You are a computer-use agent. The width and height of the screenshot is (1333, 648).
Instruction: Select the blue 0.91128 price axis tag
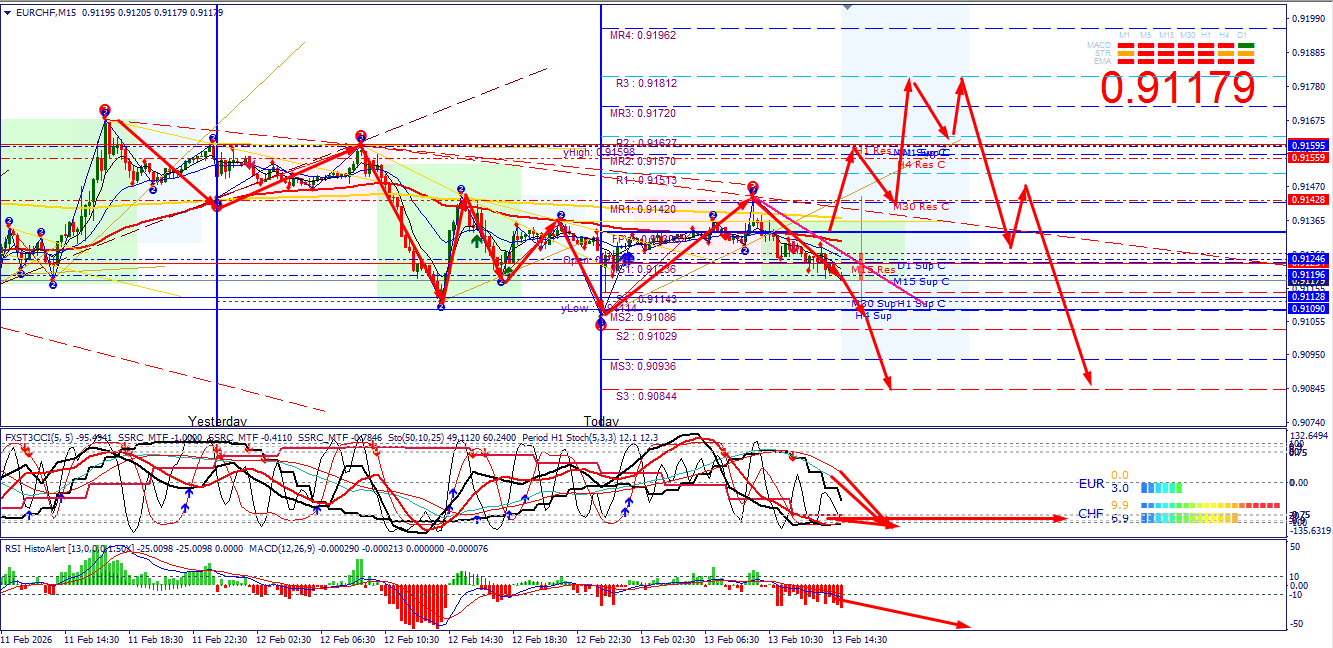pos(1308,297)
